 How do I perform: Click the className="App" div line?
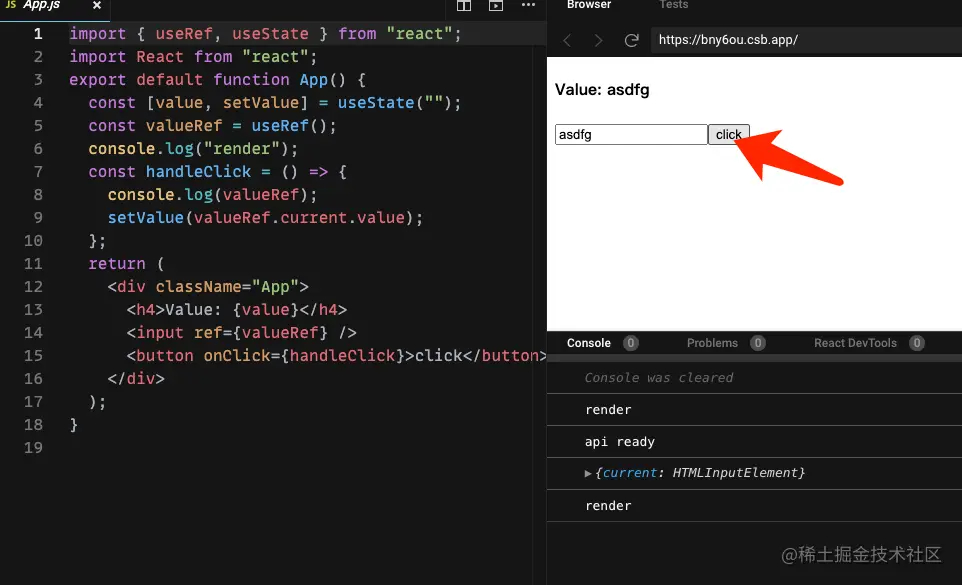pyautogui.click(x=208, y=286)
